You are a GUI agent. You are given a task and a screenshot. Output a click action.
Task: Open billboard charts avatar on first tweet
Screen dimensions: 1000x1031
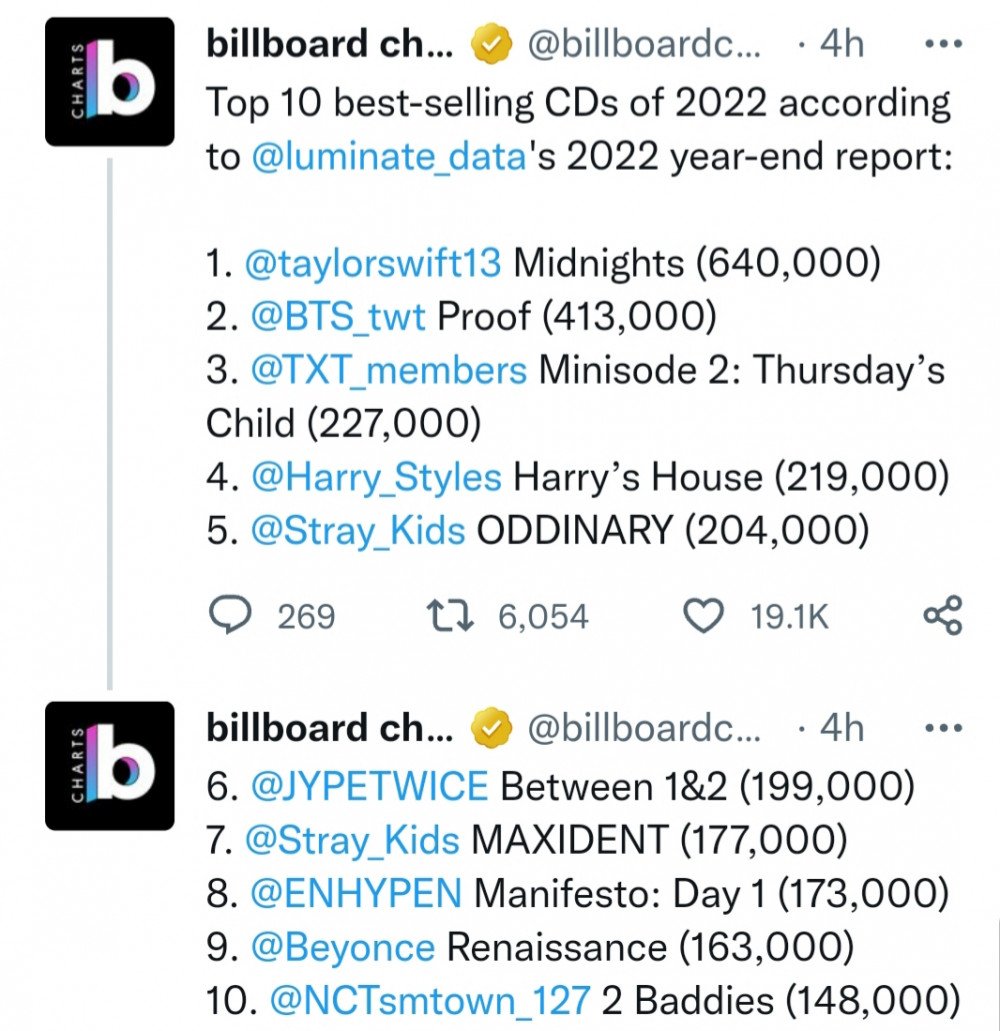(110, 82)
